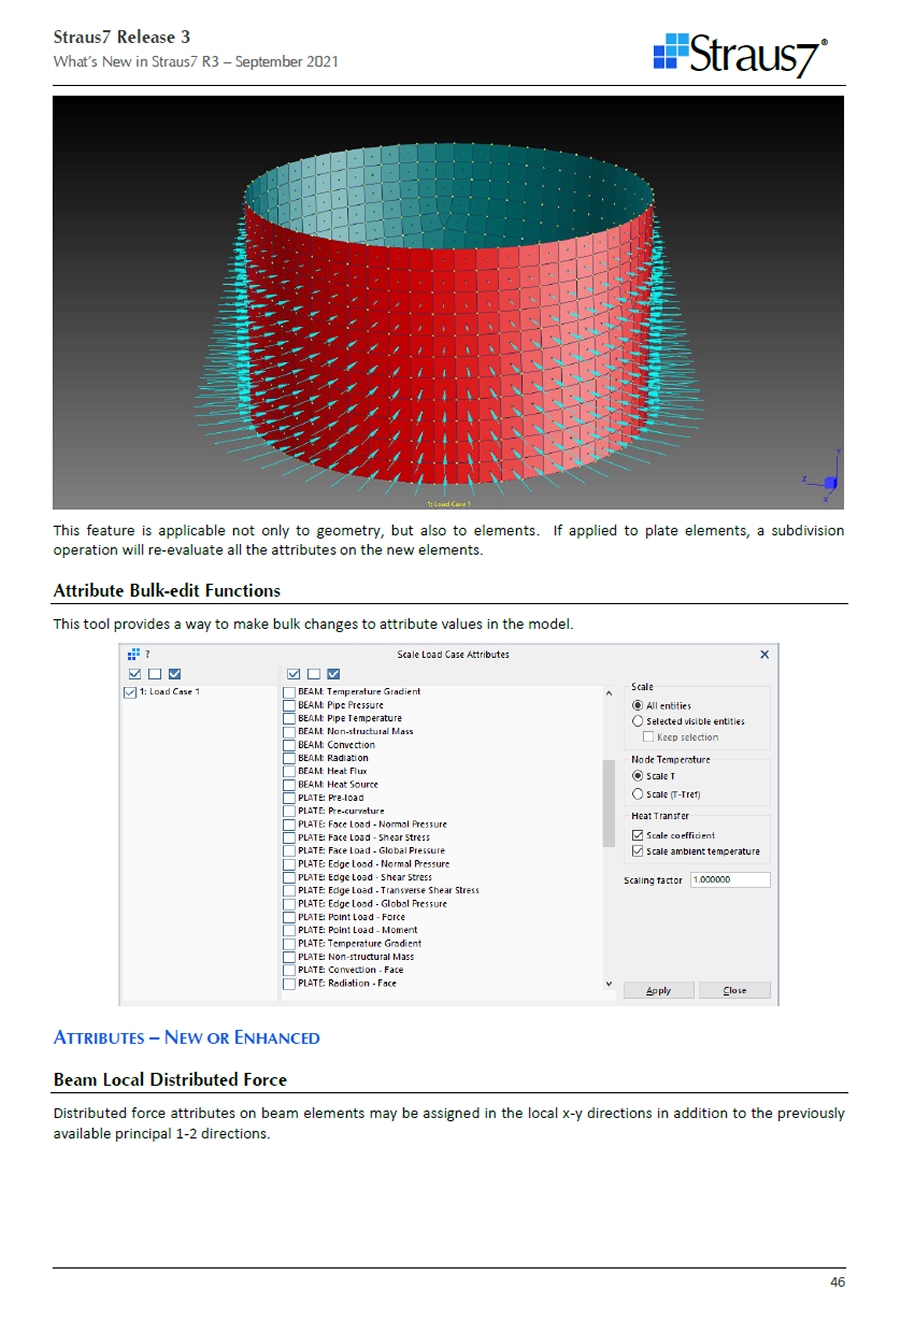900x1319 pixels.
Task: Uncheck all load cases using the empty box icon
Action: 155,674
